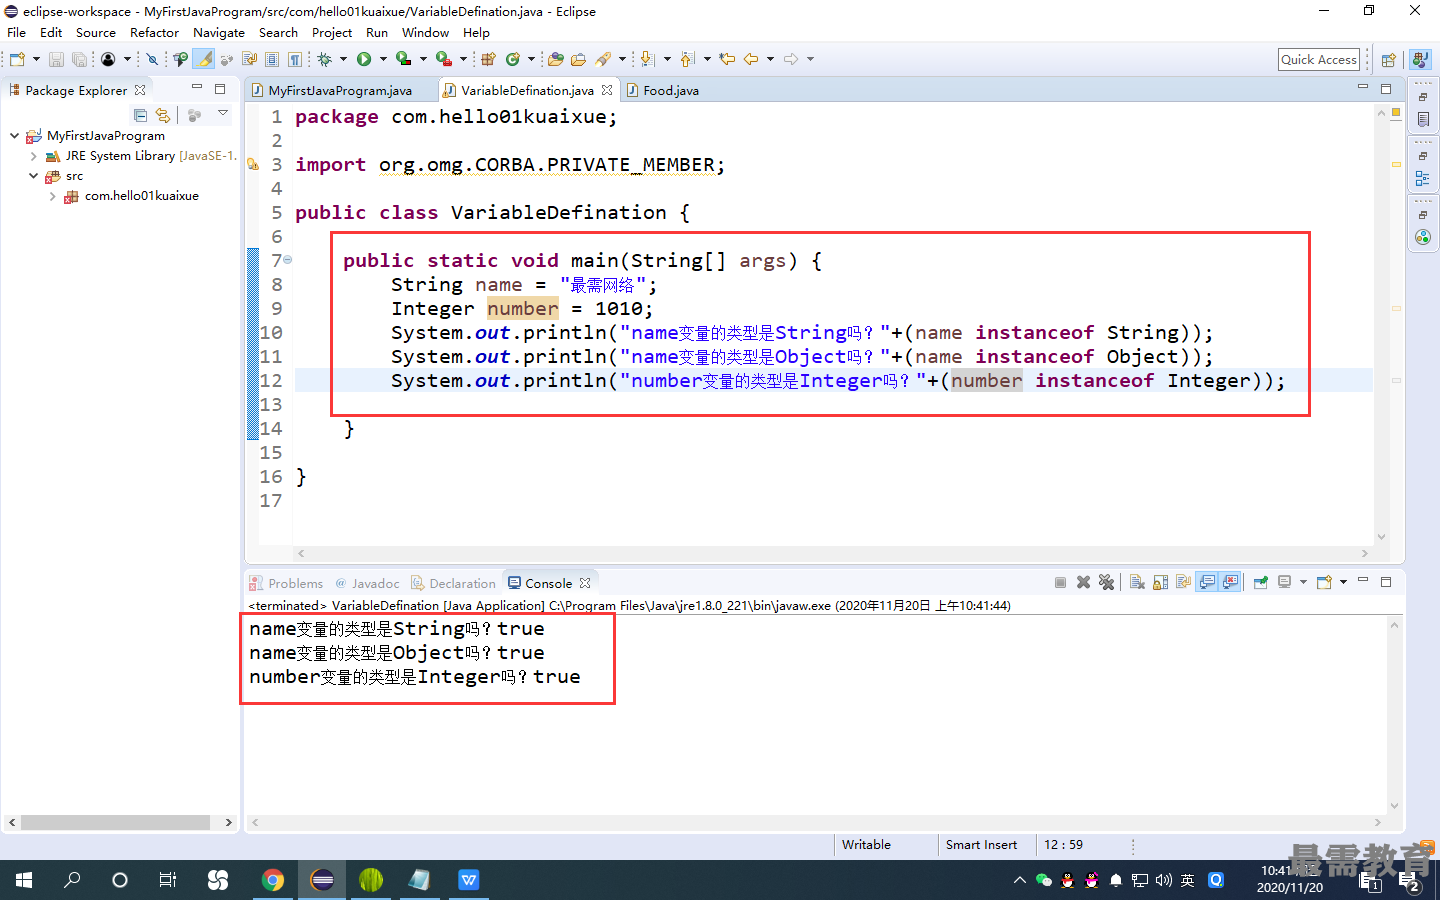Screen dimensions: 1440x900
Task: Open the Debug button dropdown arrow
Action: coord(343,59)
